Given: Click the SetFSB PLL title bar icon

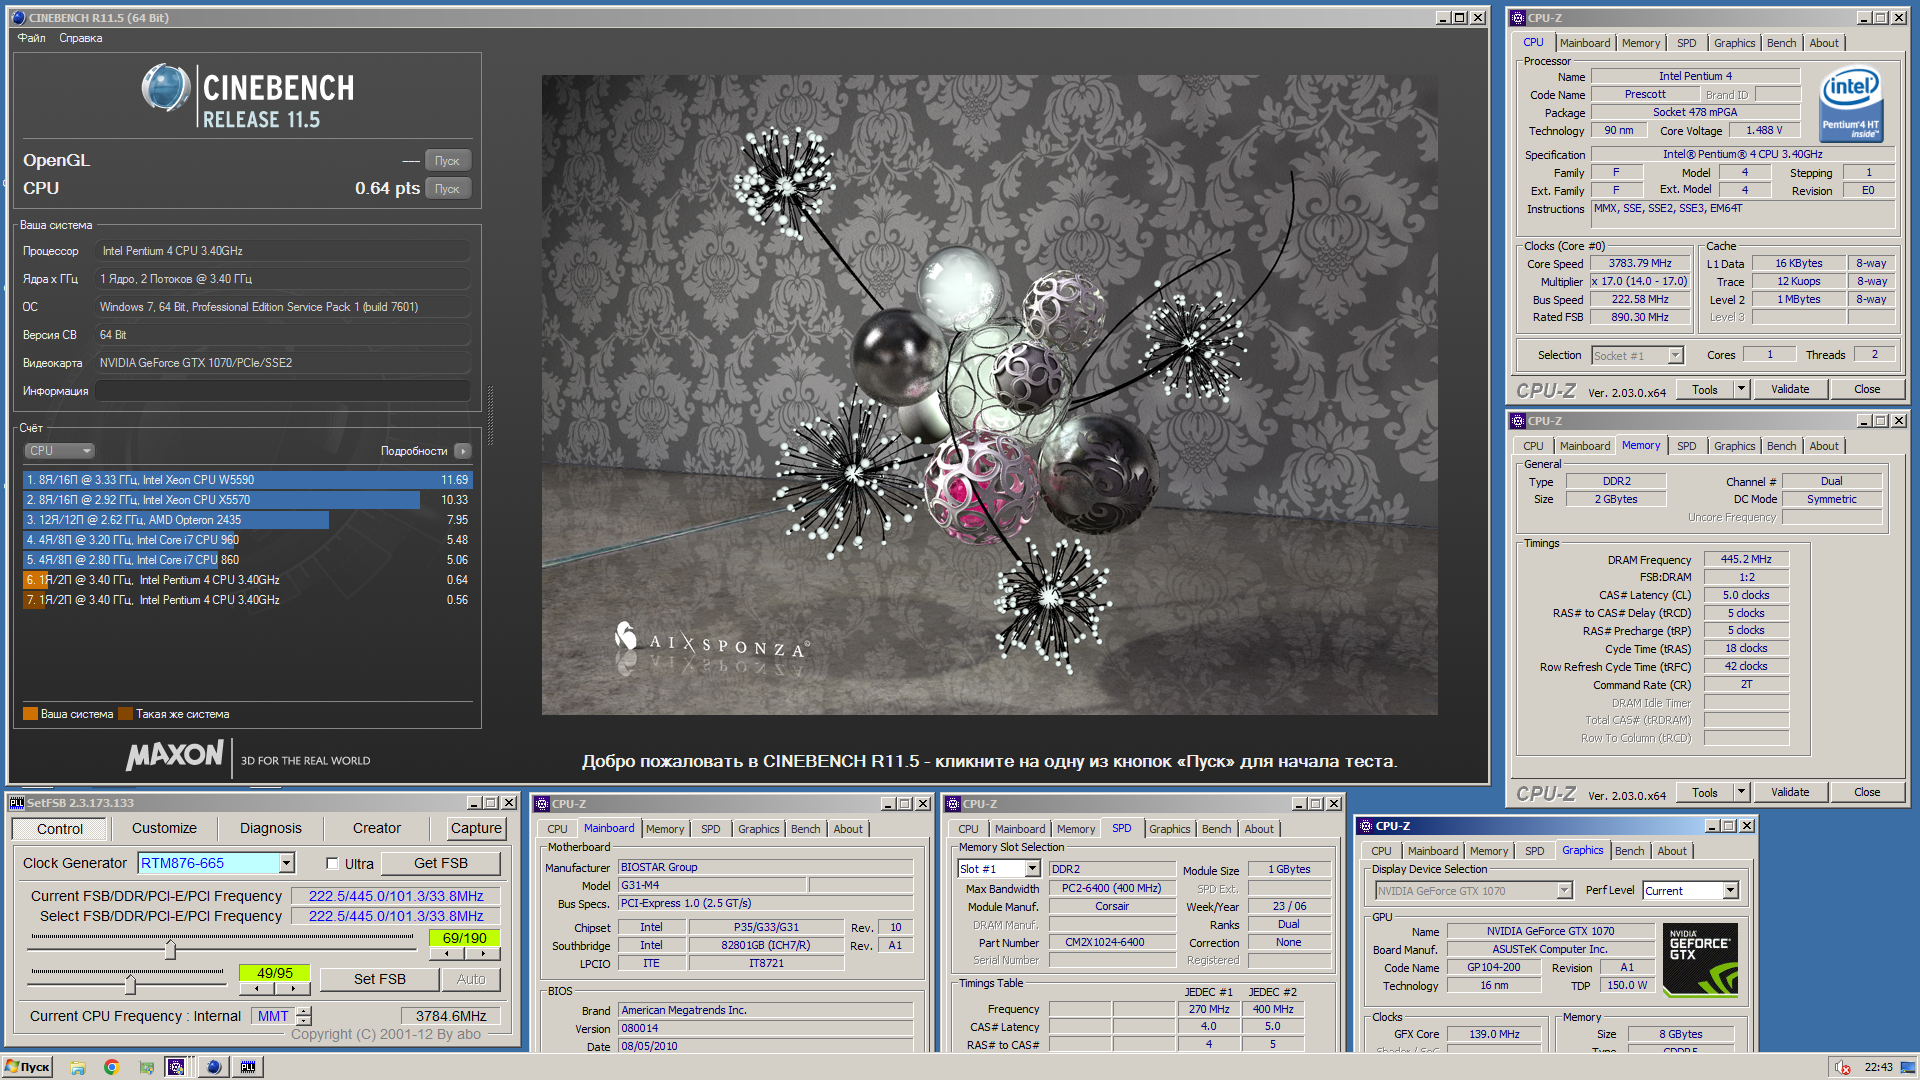Looking at the screenshot, I should 17,803.
